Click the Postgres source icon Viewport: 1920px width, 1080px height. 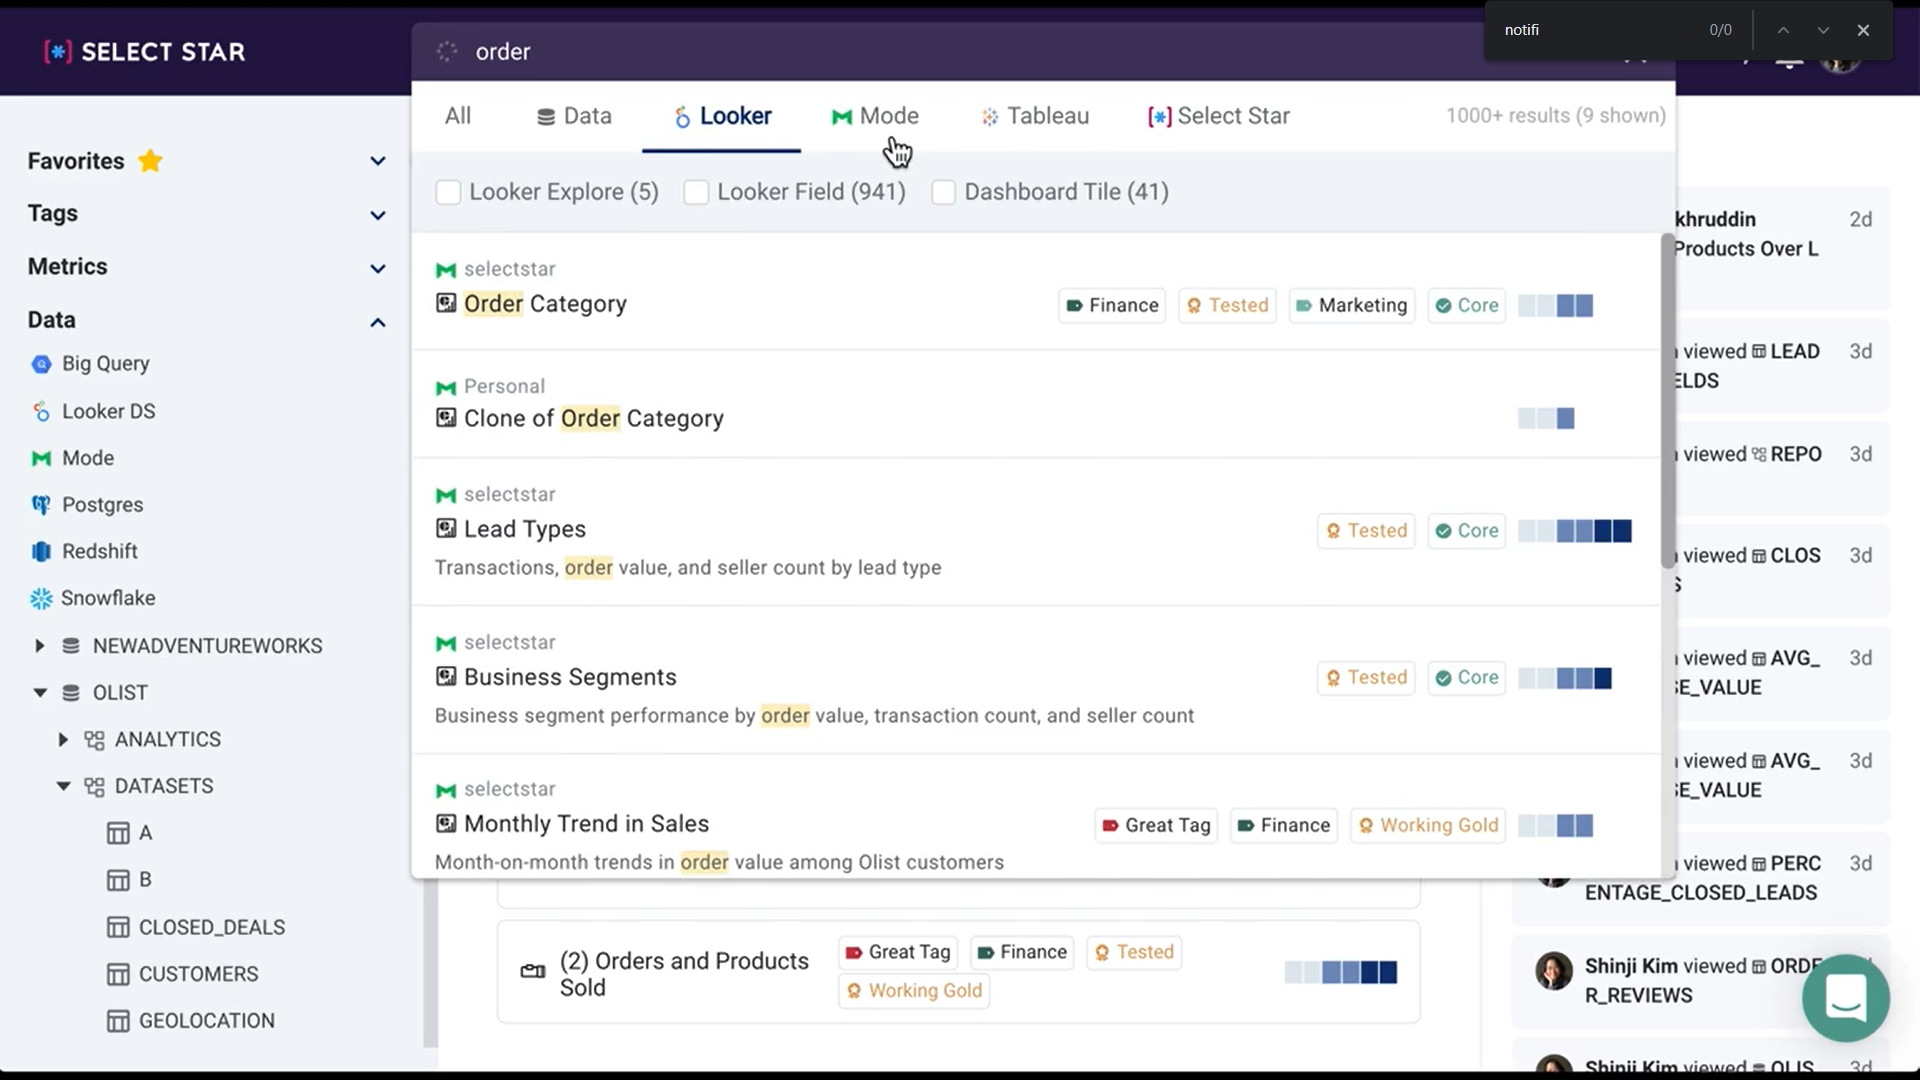tap(40, 505)
